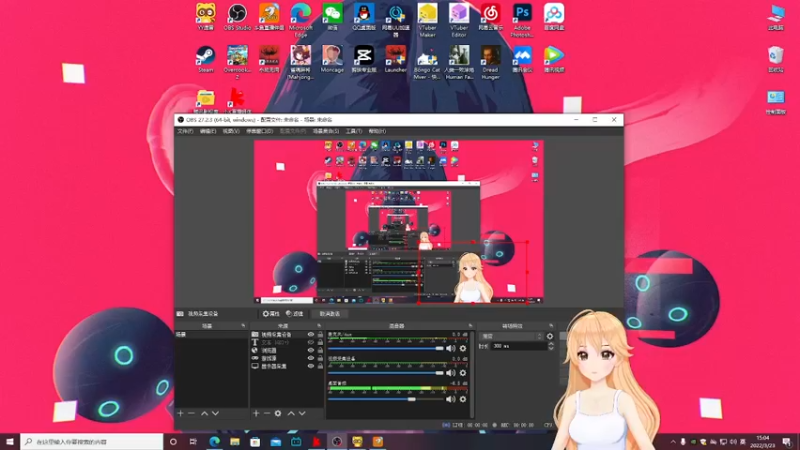Remove selected scene with minus button
Image resolution: width=800 pixels, height=450 pixels.
click(x=191, y=413)
